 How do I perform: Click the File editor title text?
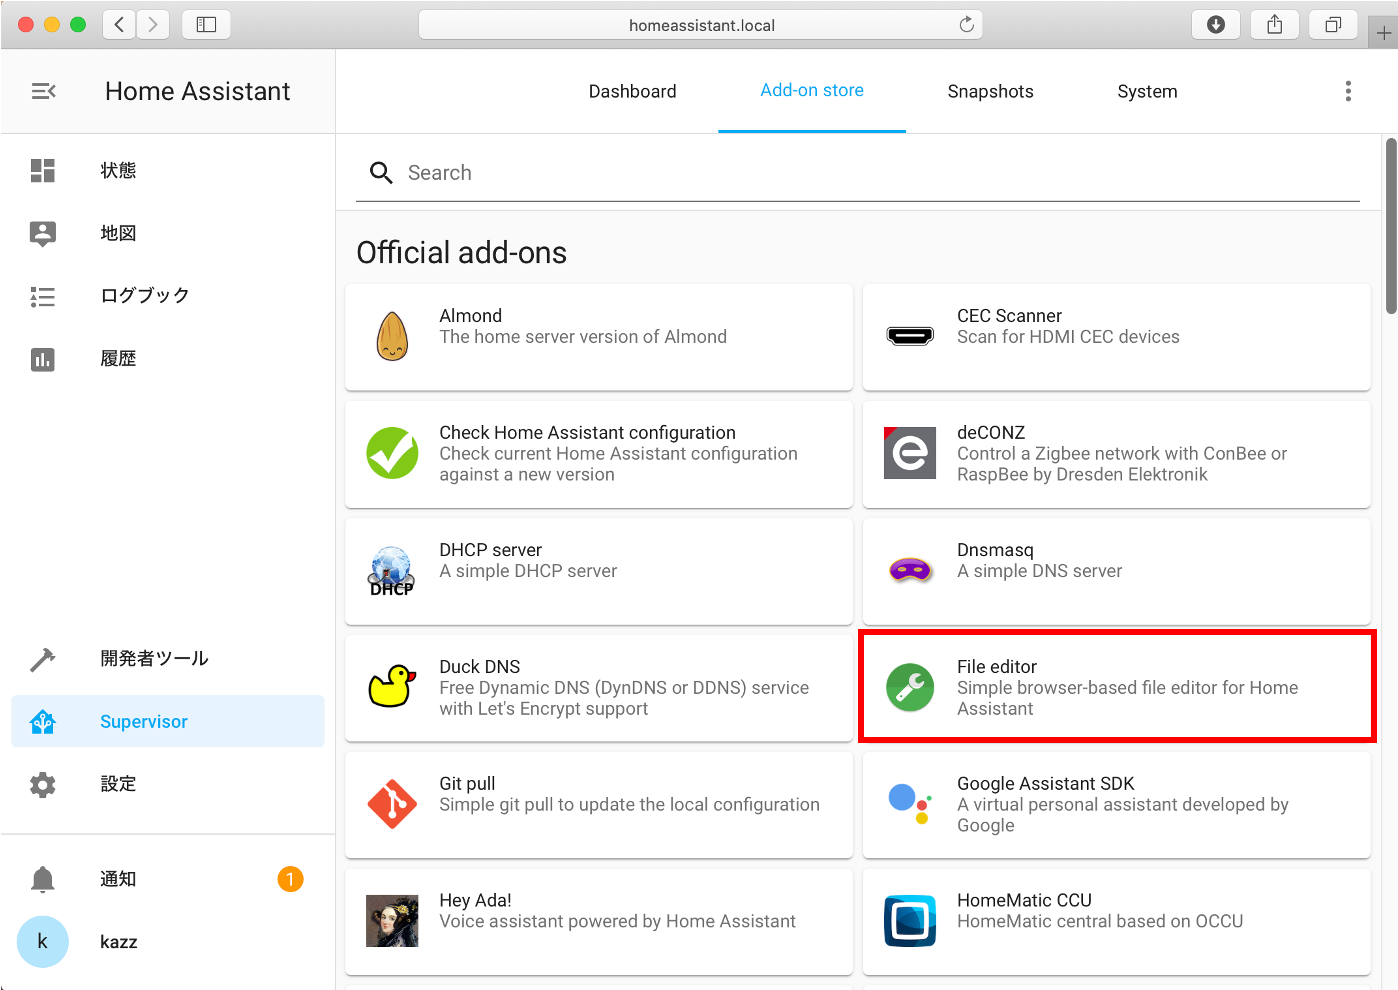coord(997,667)
